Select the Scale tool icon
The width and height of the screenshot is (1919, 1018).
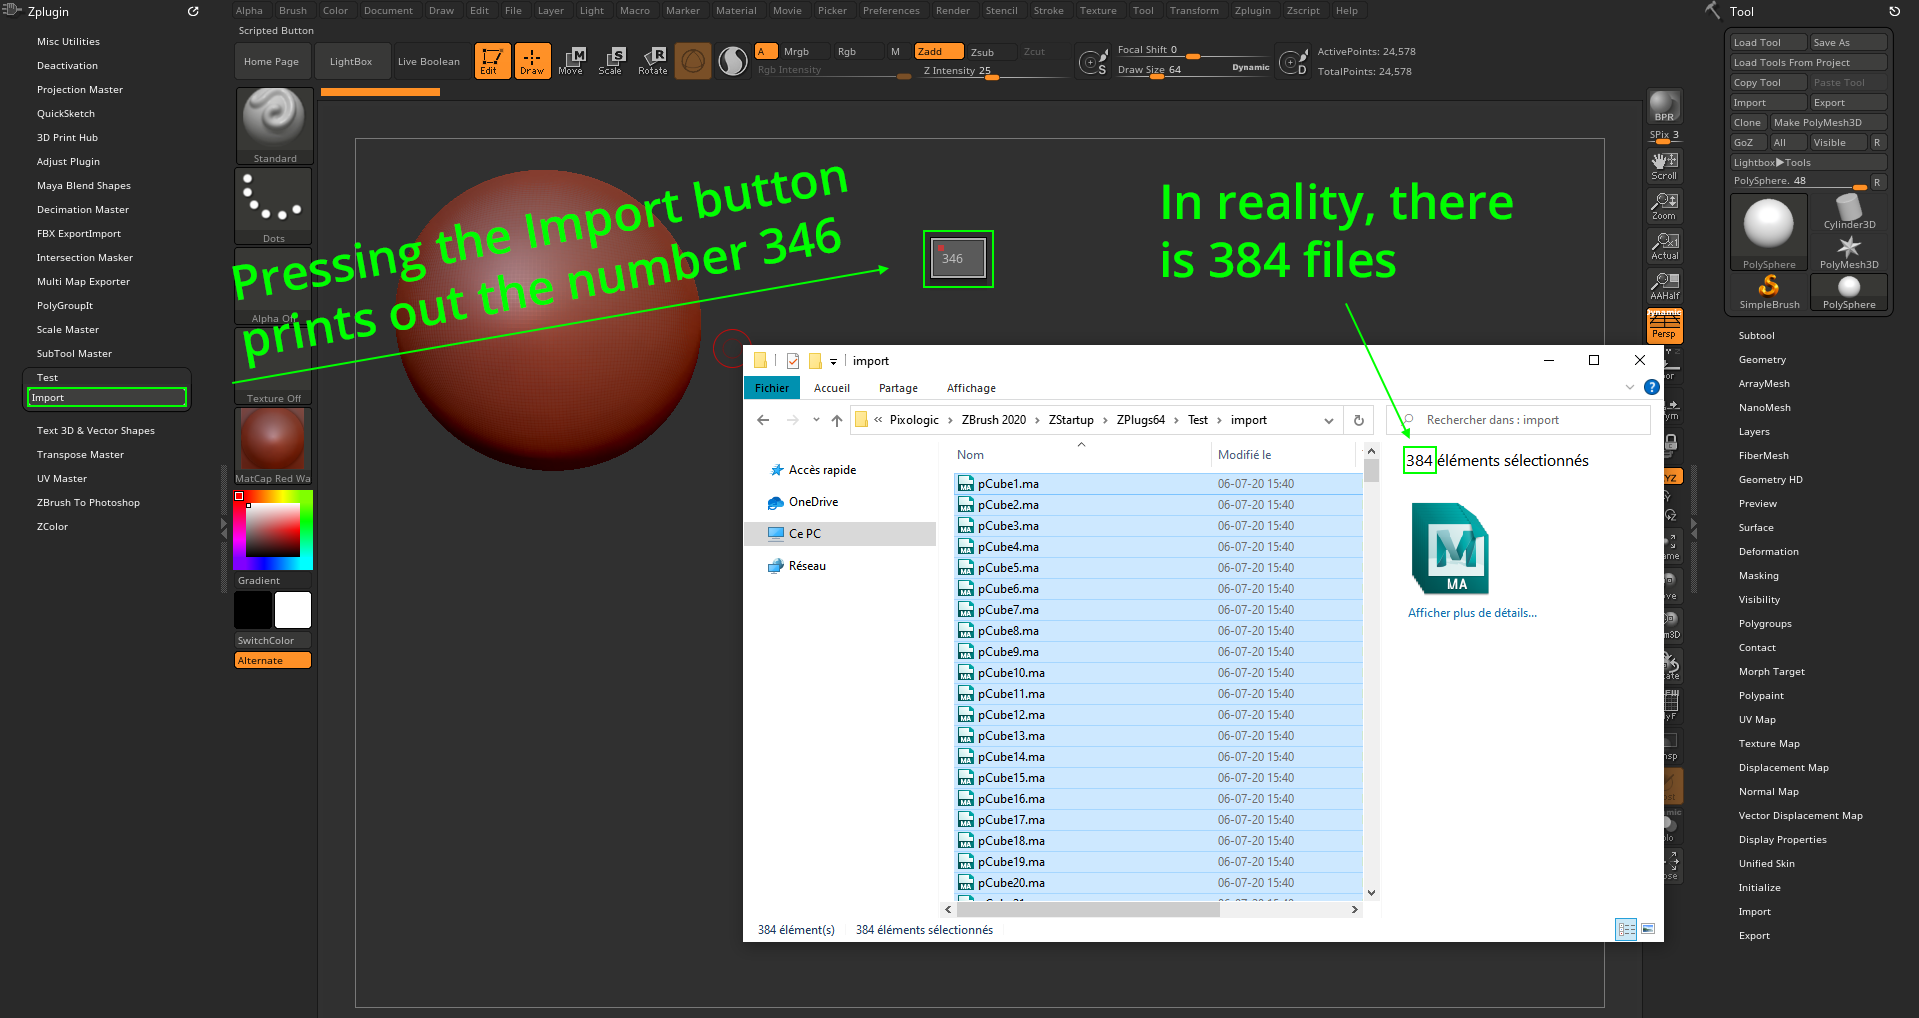point(611,61)
